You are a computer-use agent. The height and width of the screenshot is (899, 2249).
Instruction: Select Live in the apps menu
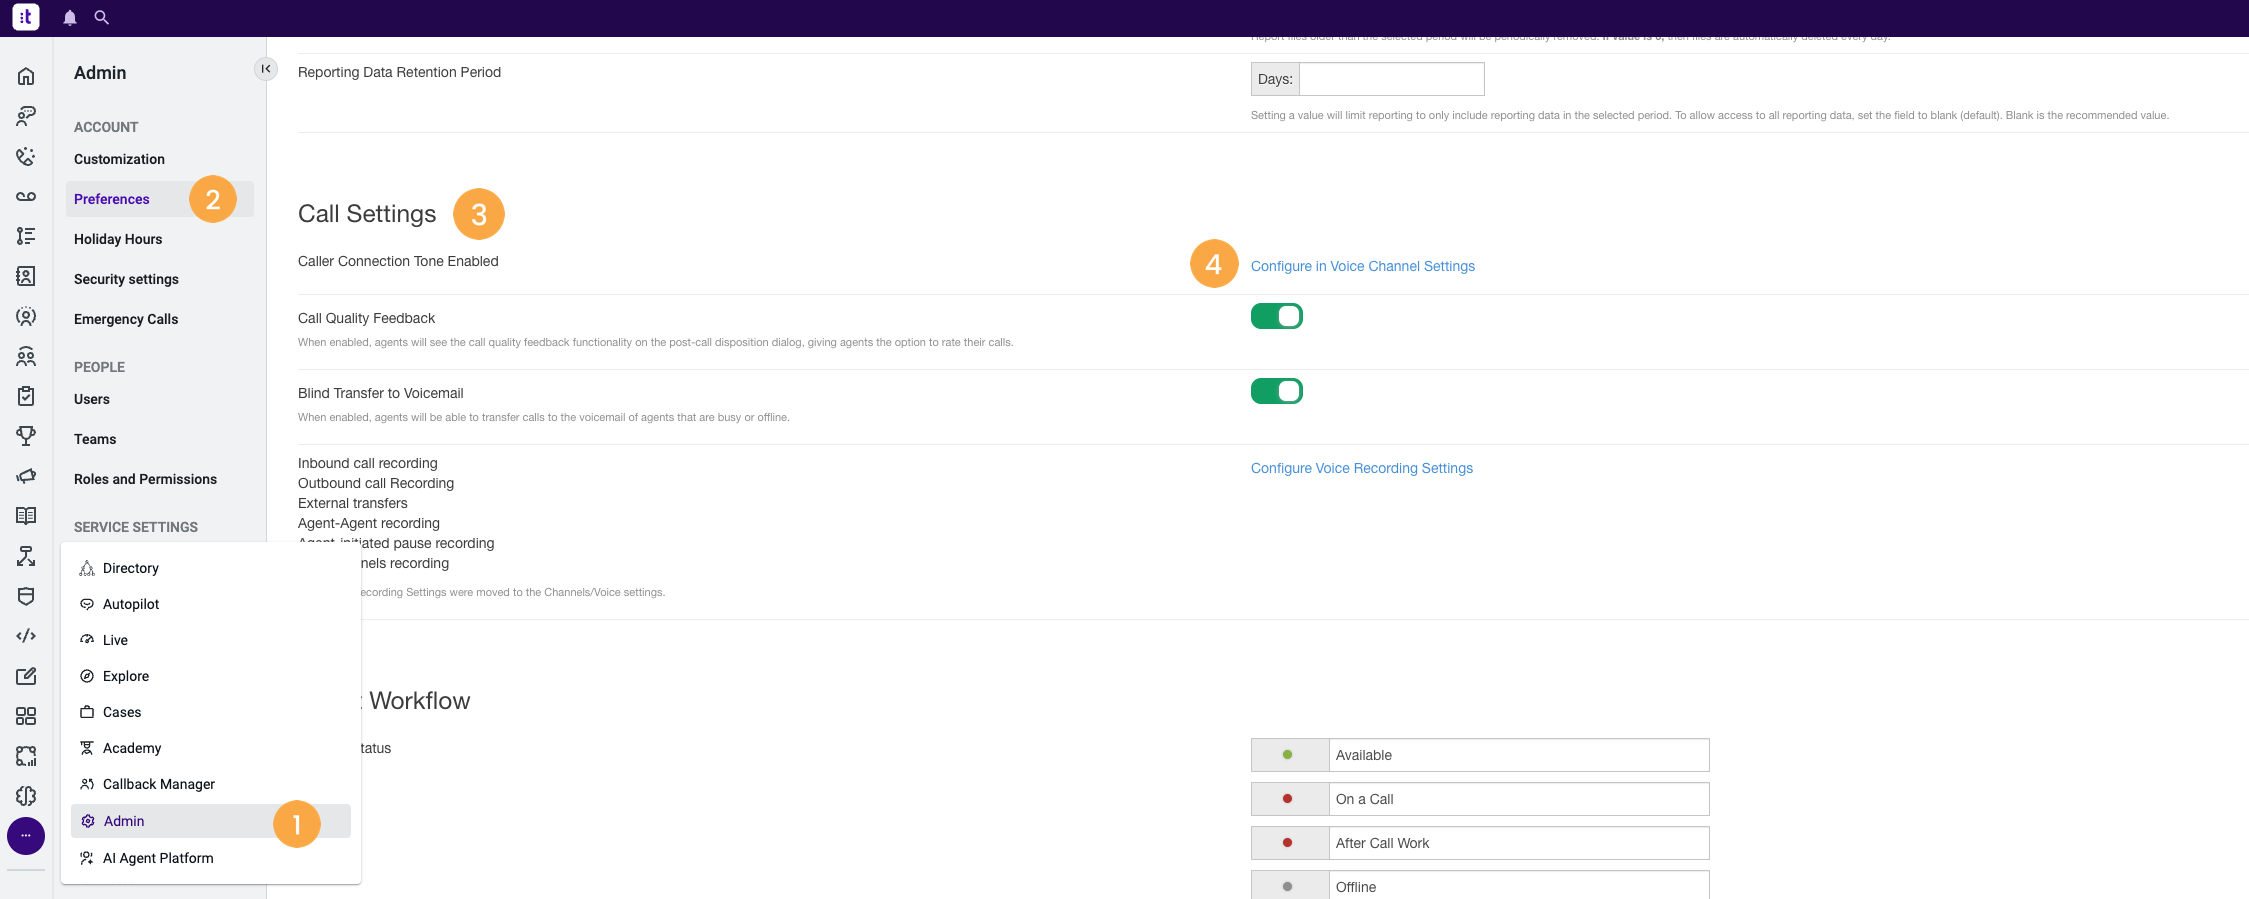click(211, 640)
